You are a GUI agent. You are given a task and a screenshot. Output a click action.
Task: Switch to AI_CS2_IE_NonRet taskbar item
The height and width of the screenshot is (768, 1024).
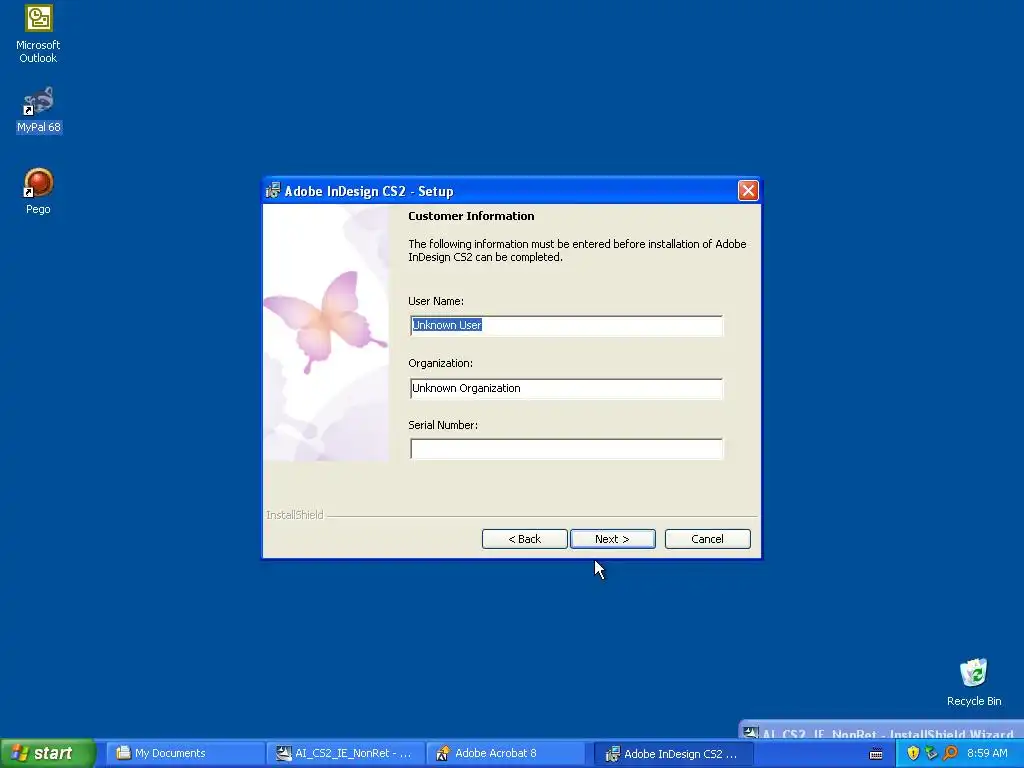345,753
